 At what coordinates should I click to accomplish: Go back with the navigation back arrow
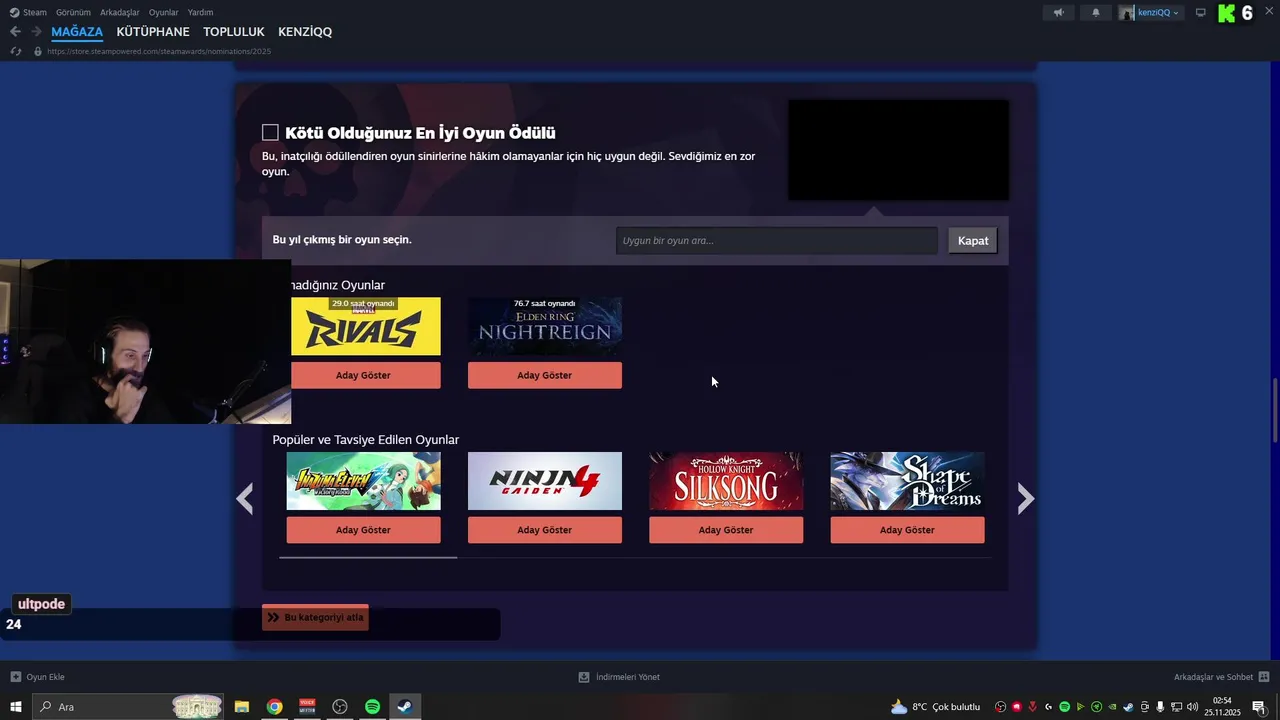pos(15,32)
